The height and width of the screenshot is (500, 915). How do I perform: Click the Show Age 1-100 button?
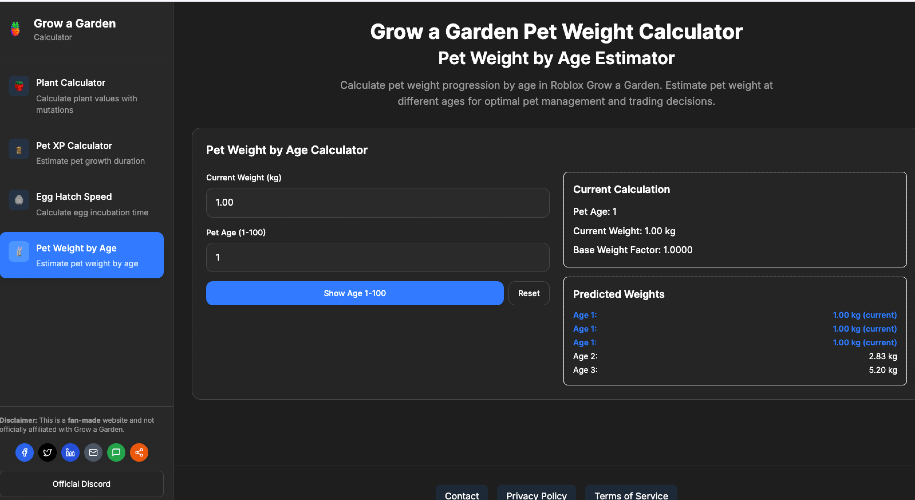coord(355,293)
